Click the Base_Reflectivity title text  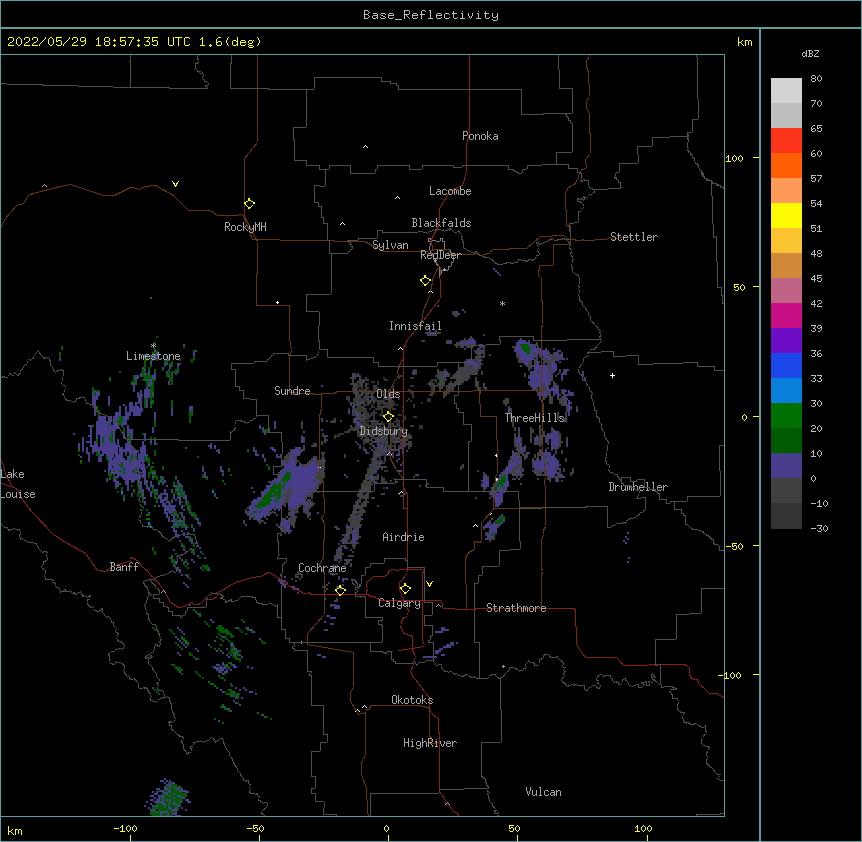click(x=431, y=15)
